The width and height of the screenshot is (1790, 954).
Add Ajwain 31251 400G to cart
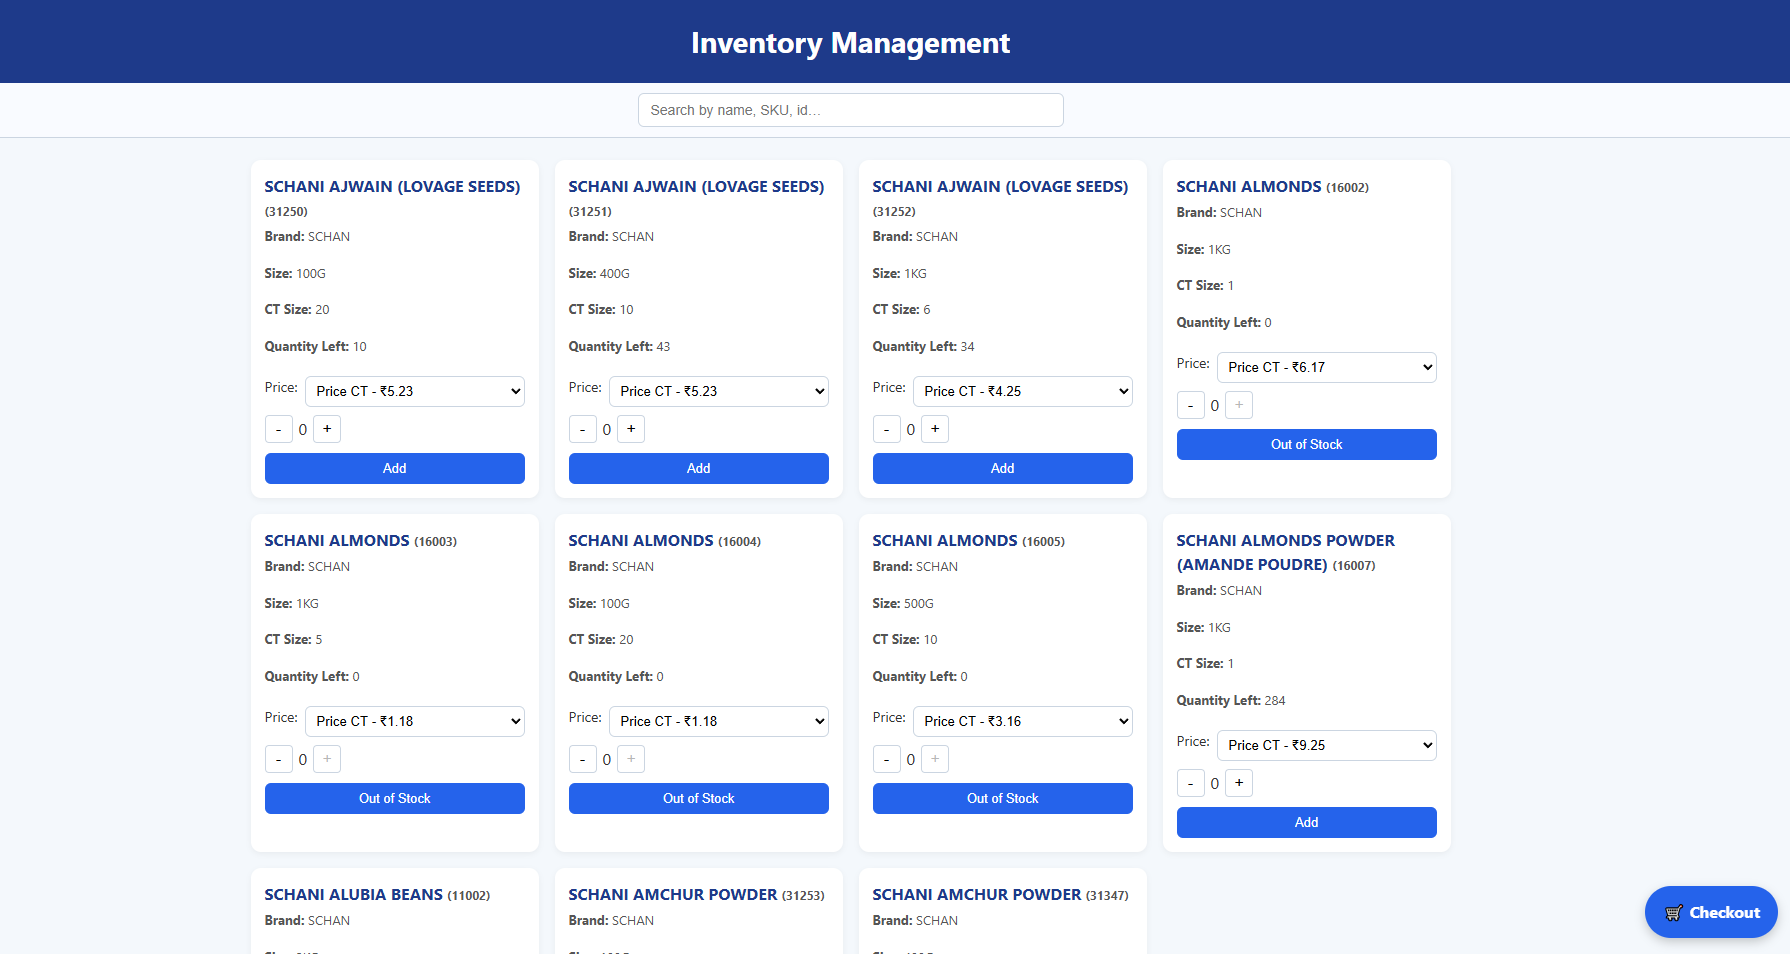point(698,468)
